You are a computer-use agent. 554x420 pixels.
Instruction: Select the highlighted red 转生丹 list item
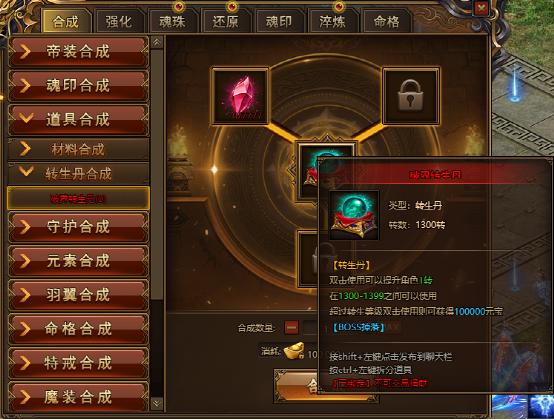click(x=78, y=199)
